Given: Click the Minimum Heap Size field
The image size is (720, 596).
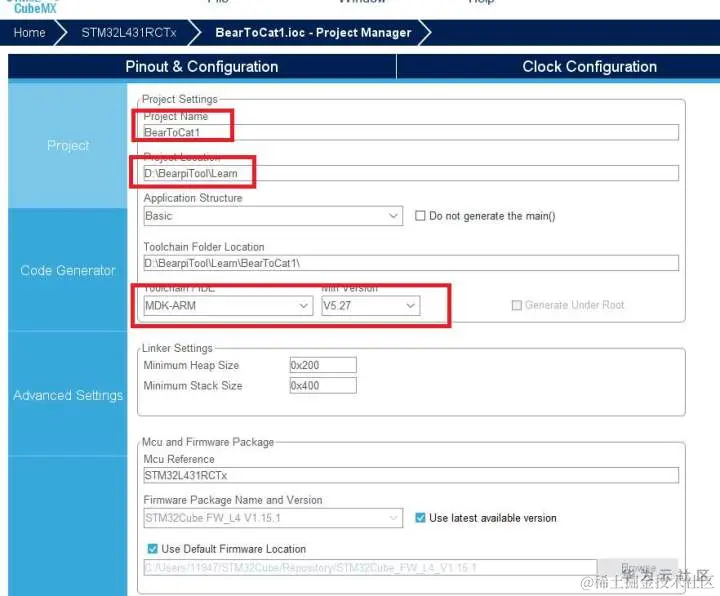Looking at the screenshot, I should tap(323, 365).
